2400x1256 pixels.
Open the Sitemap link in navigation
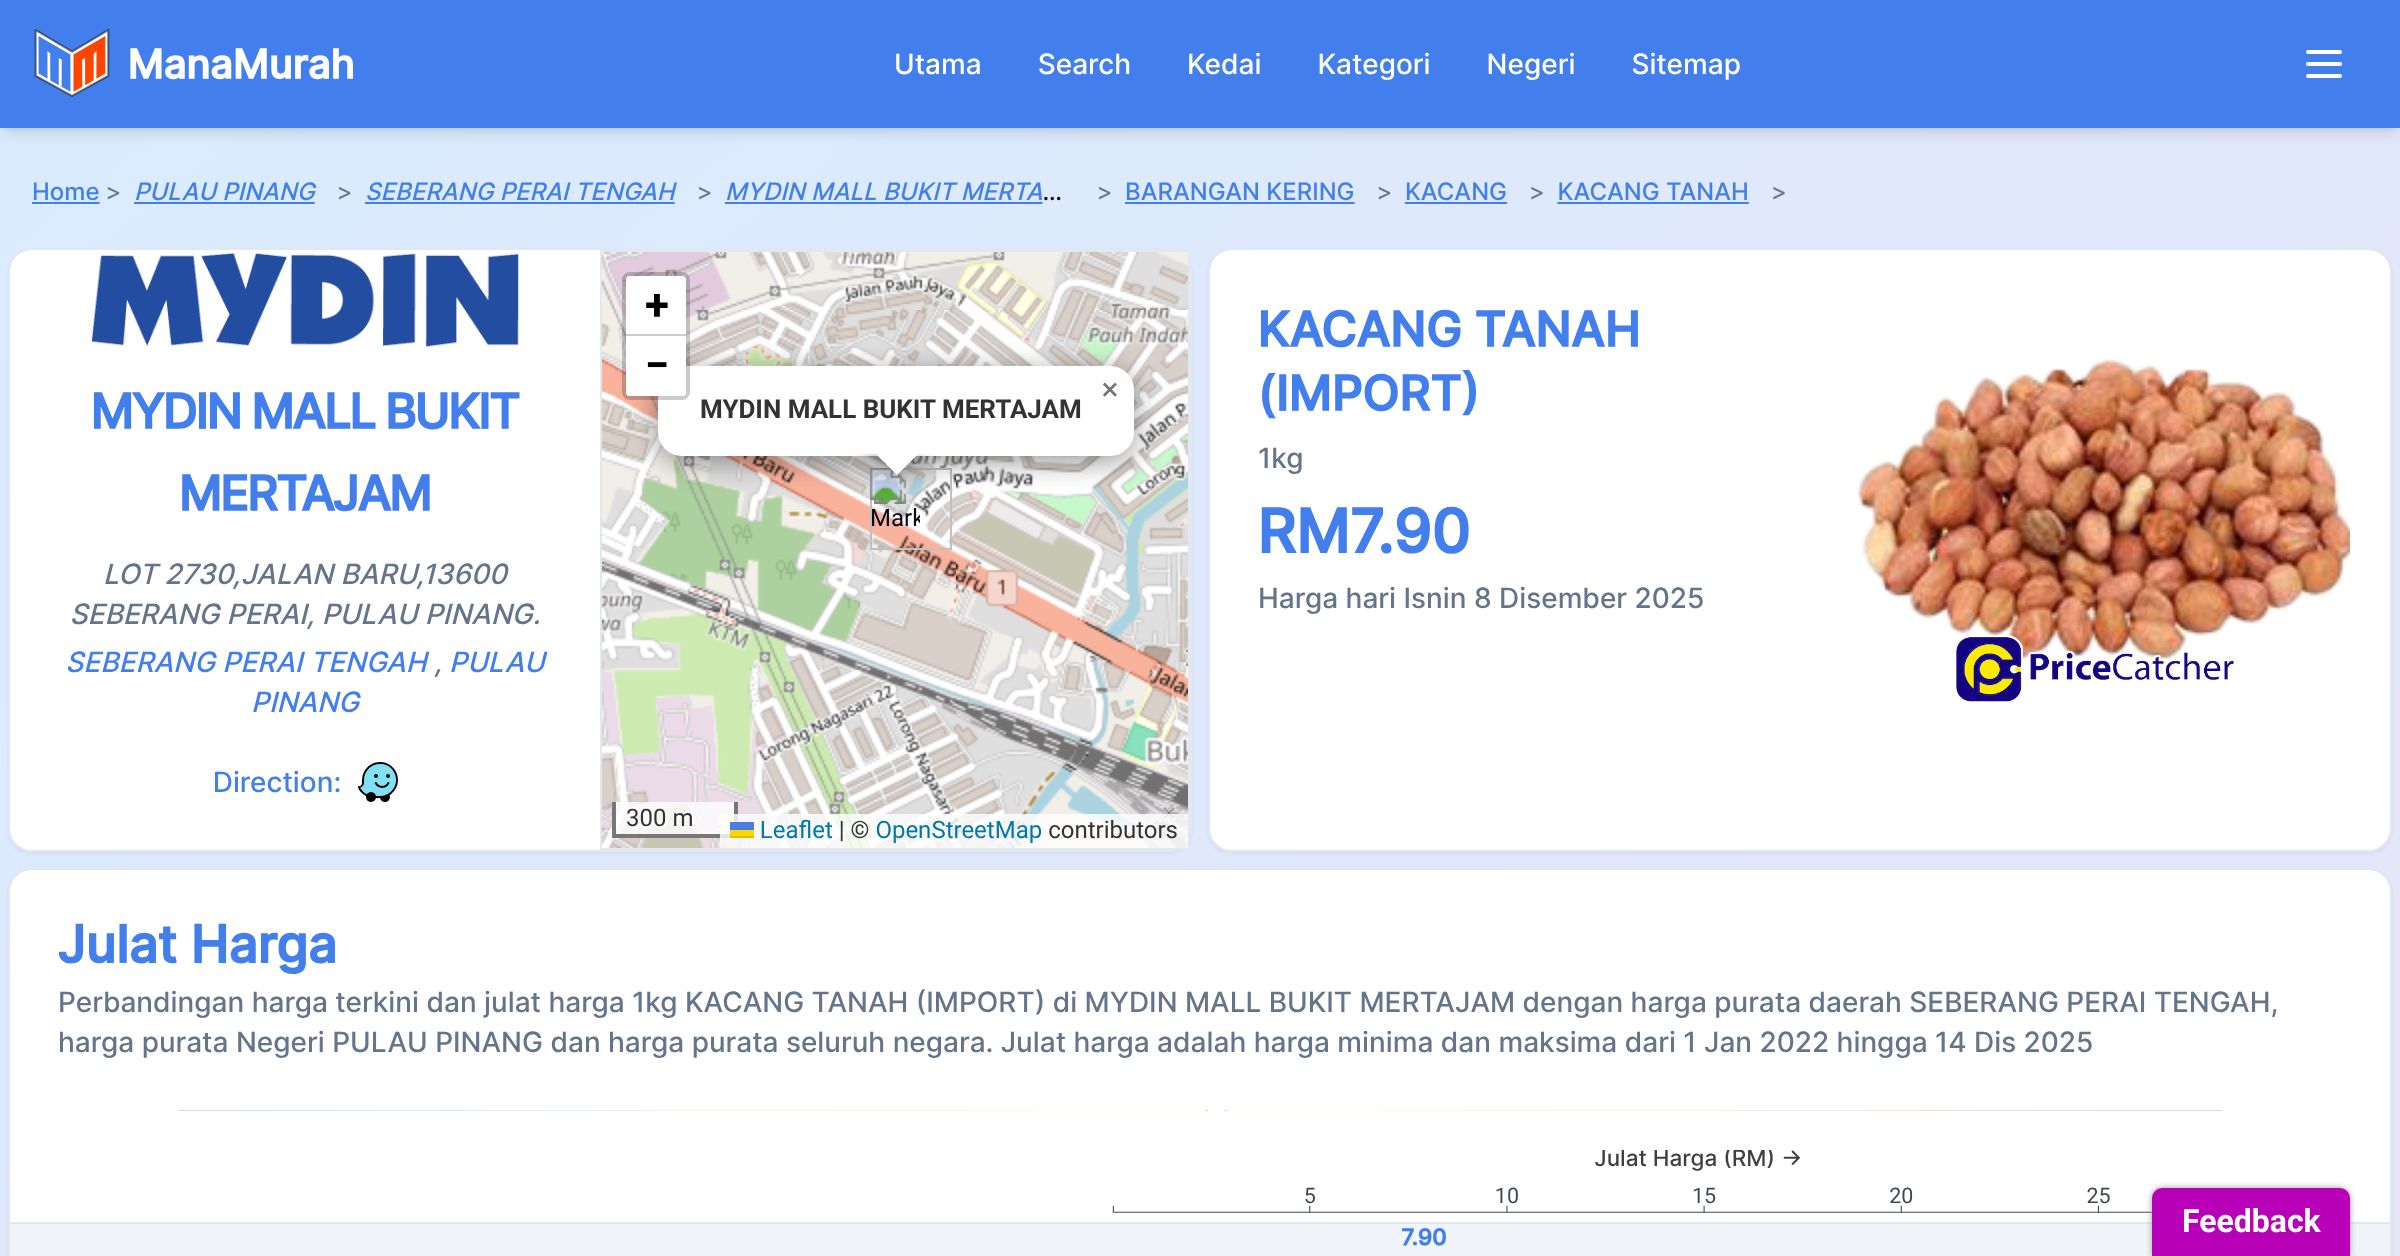[1685, 64]
